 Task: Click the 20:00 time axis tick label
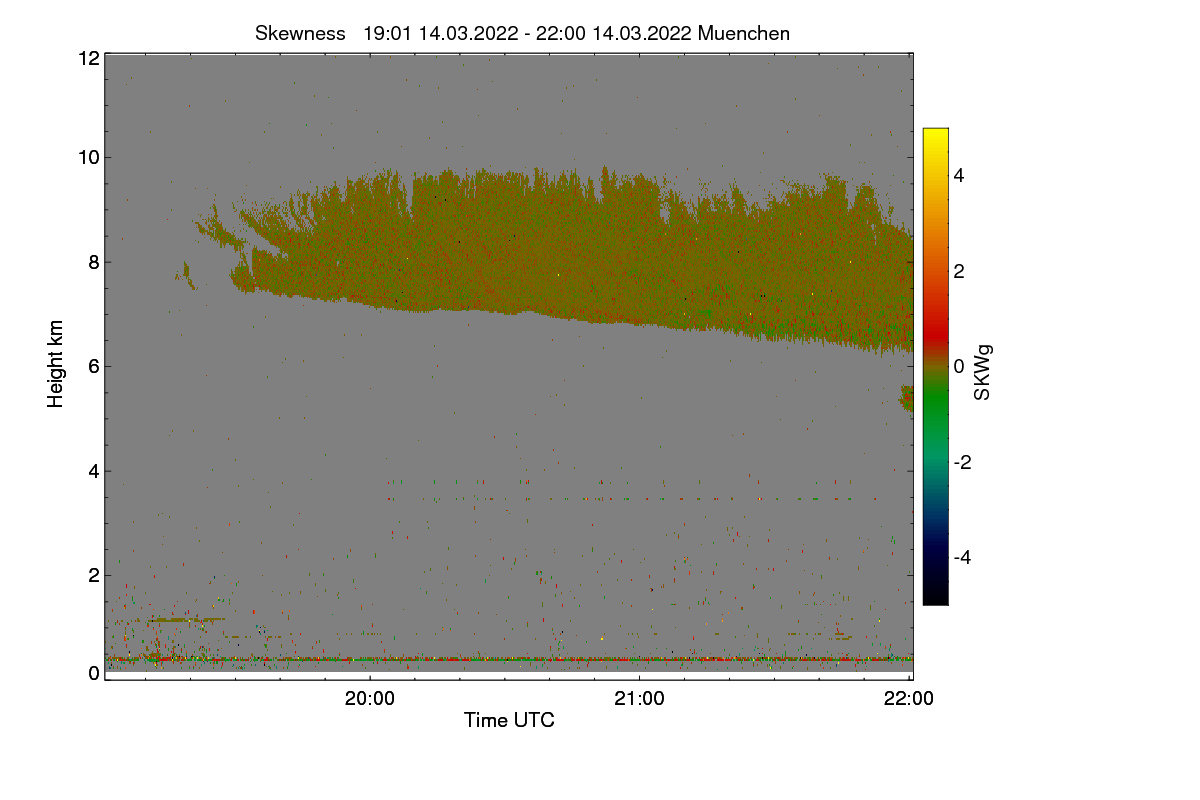[370, 699]
